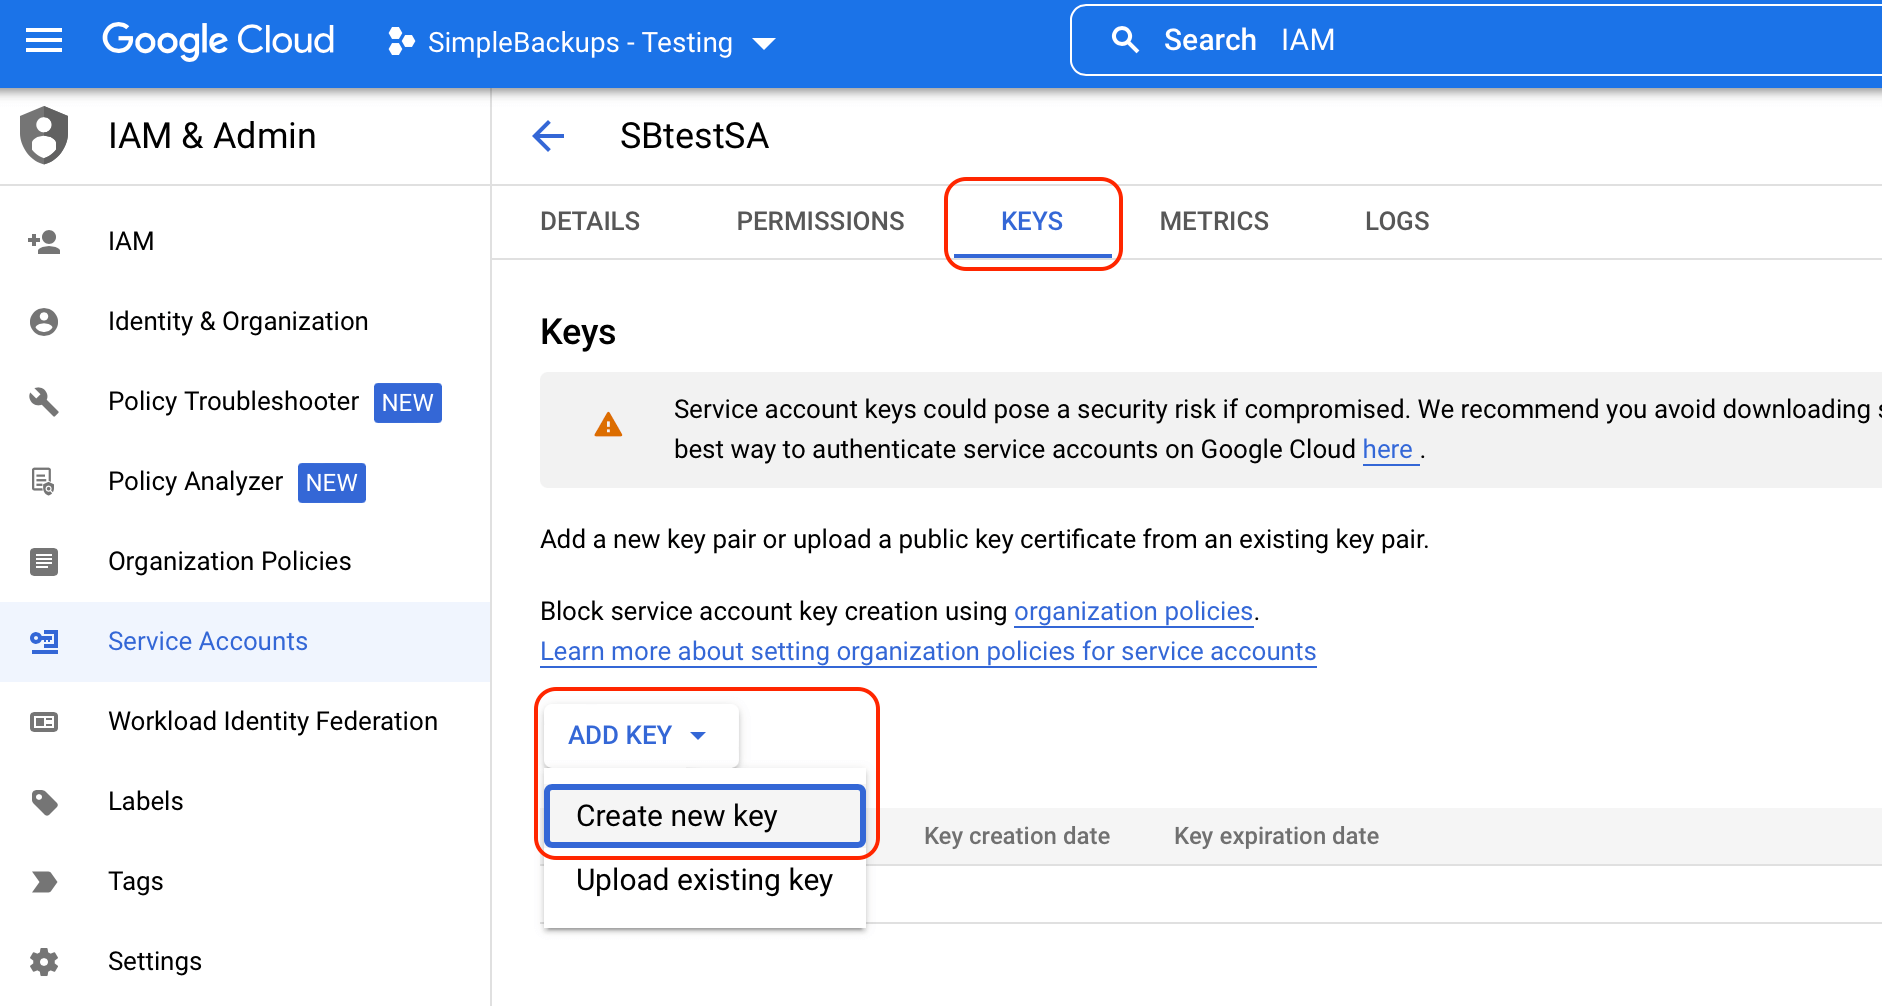Click the Policy Analyzer sidebar icon
The width and height of the screenshot is (1882, 1006).
44,482
